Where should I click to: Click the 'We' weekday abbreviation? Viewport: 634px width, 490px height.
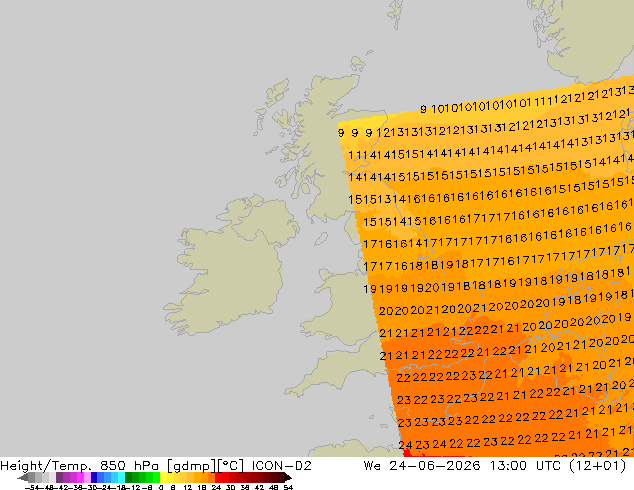click(372, 466)
